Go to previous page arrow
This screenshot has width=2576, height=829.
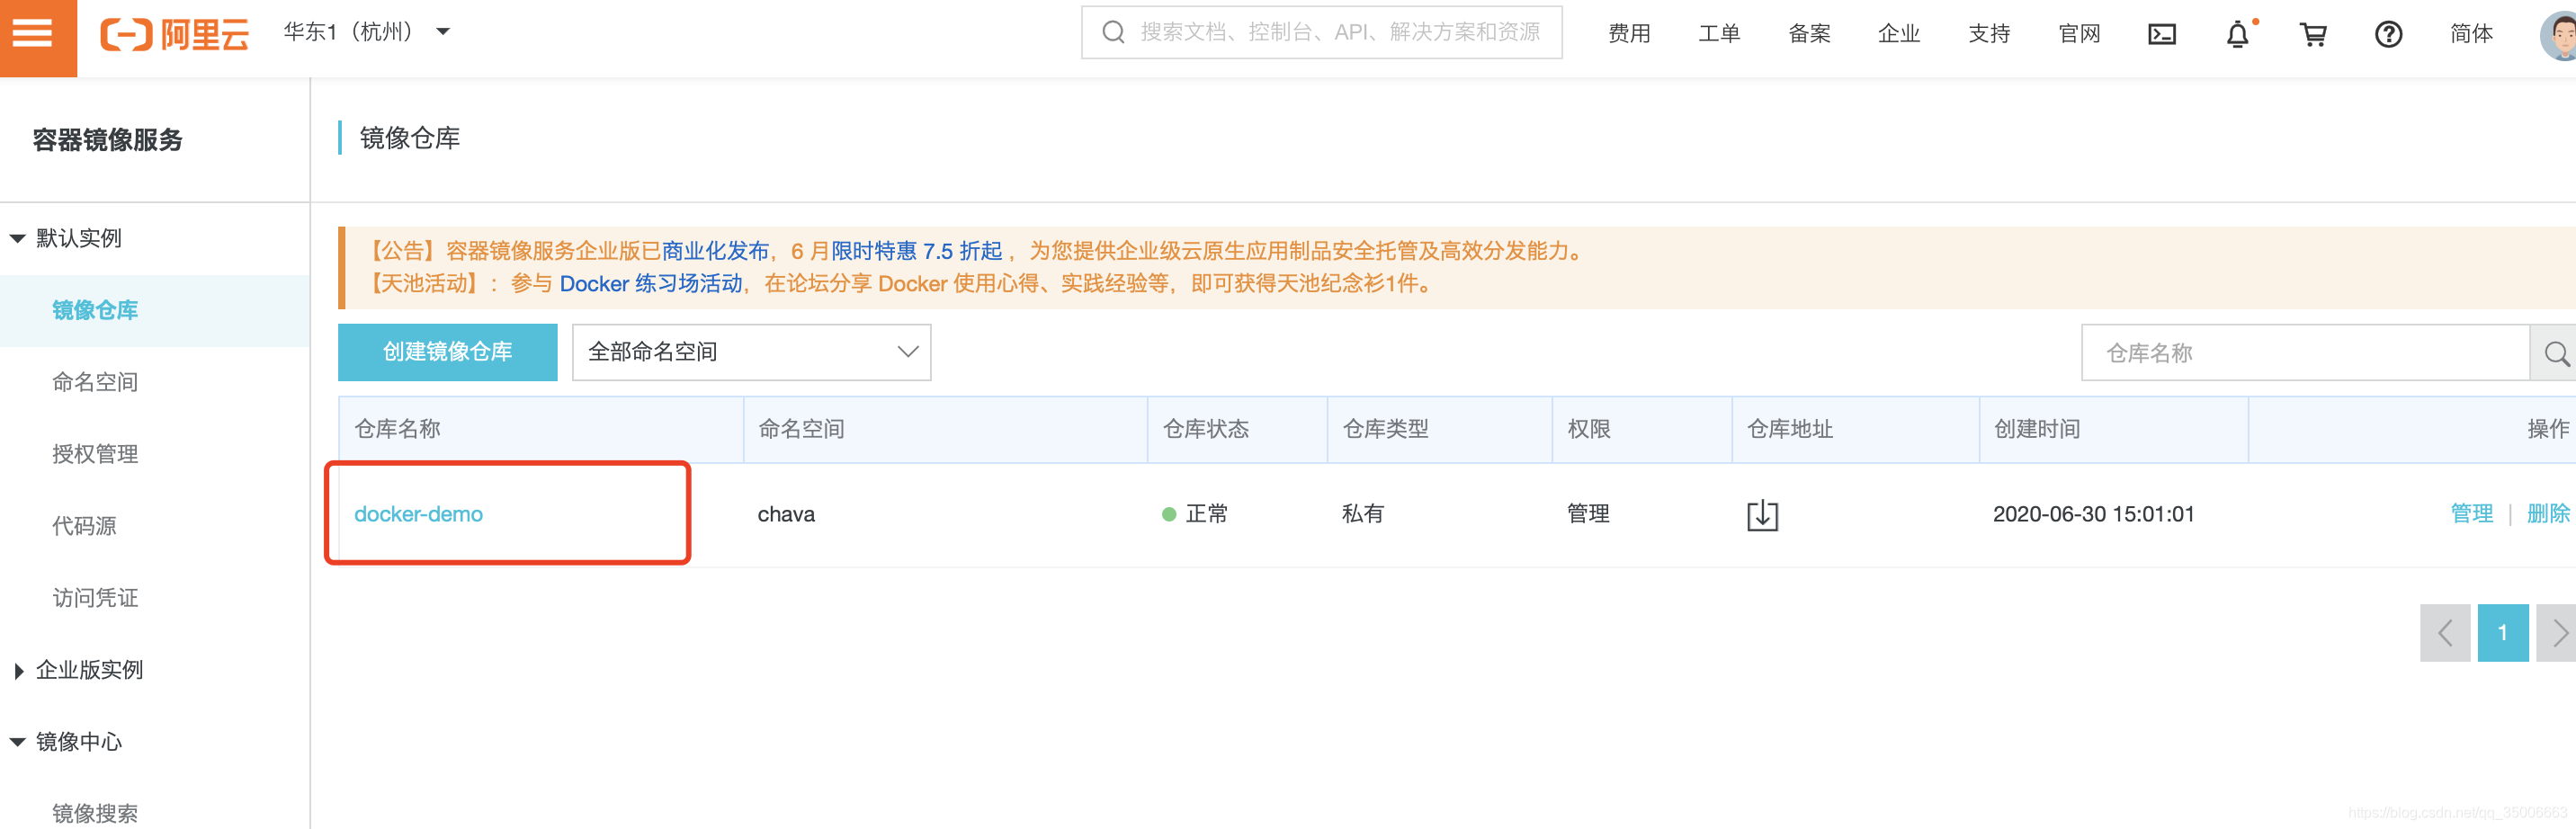click(x=2444, y=632)
